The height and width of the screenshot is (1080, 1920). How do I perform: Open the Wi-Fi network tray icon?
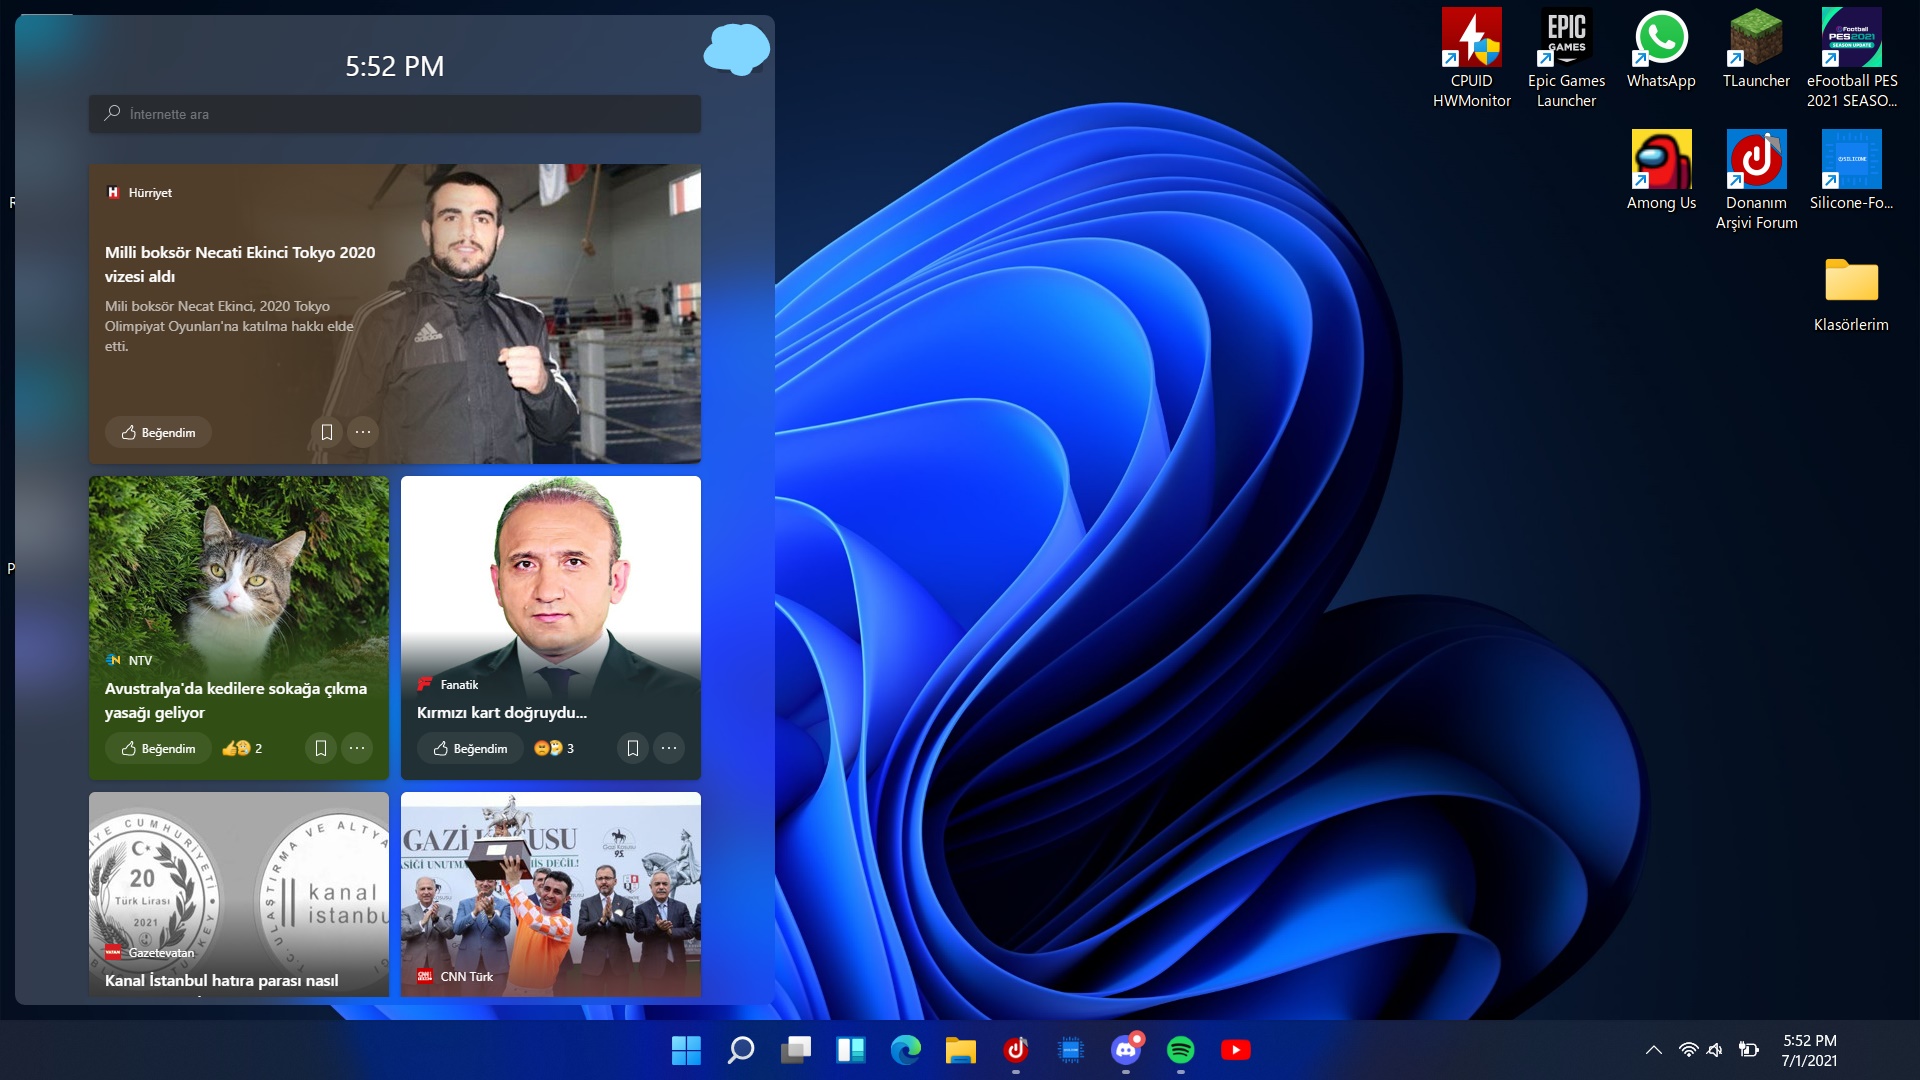click(1688, 1050)
